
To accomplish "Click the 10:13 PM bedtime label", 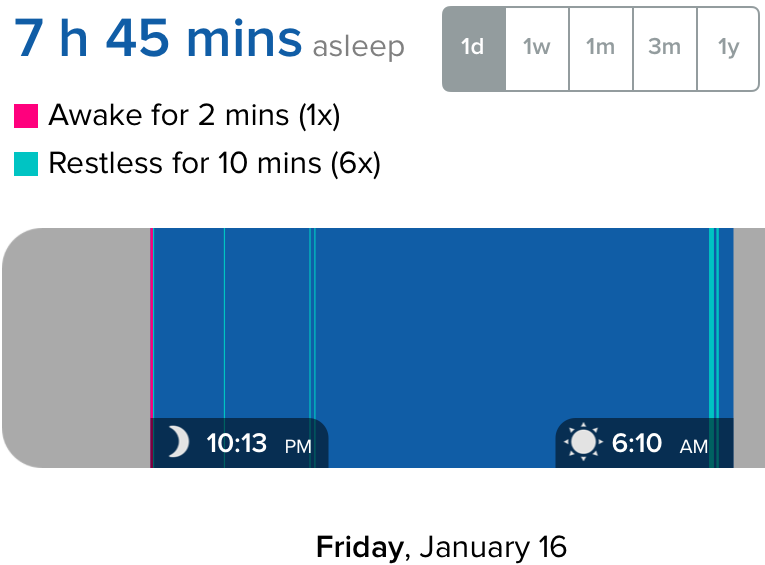I will coord(258,443).
